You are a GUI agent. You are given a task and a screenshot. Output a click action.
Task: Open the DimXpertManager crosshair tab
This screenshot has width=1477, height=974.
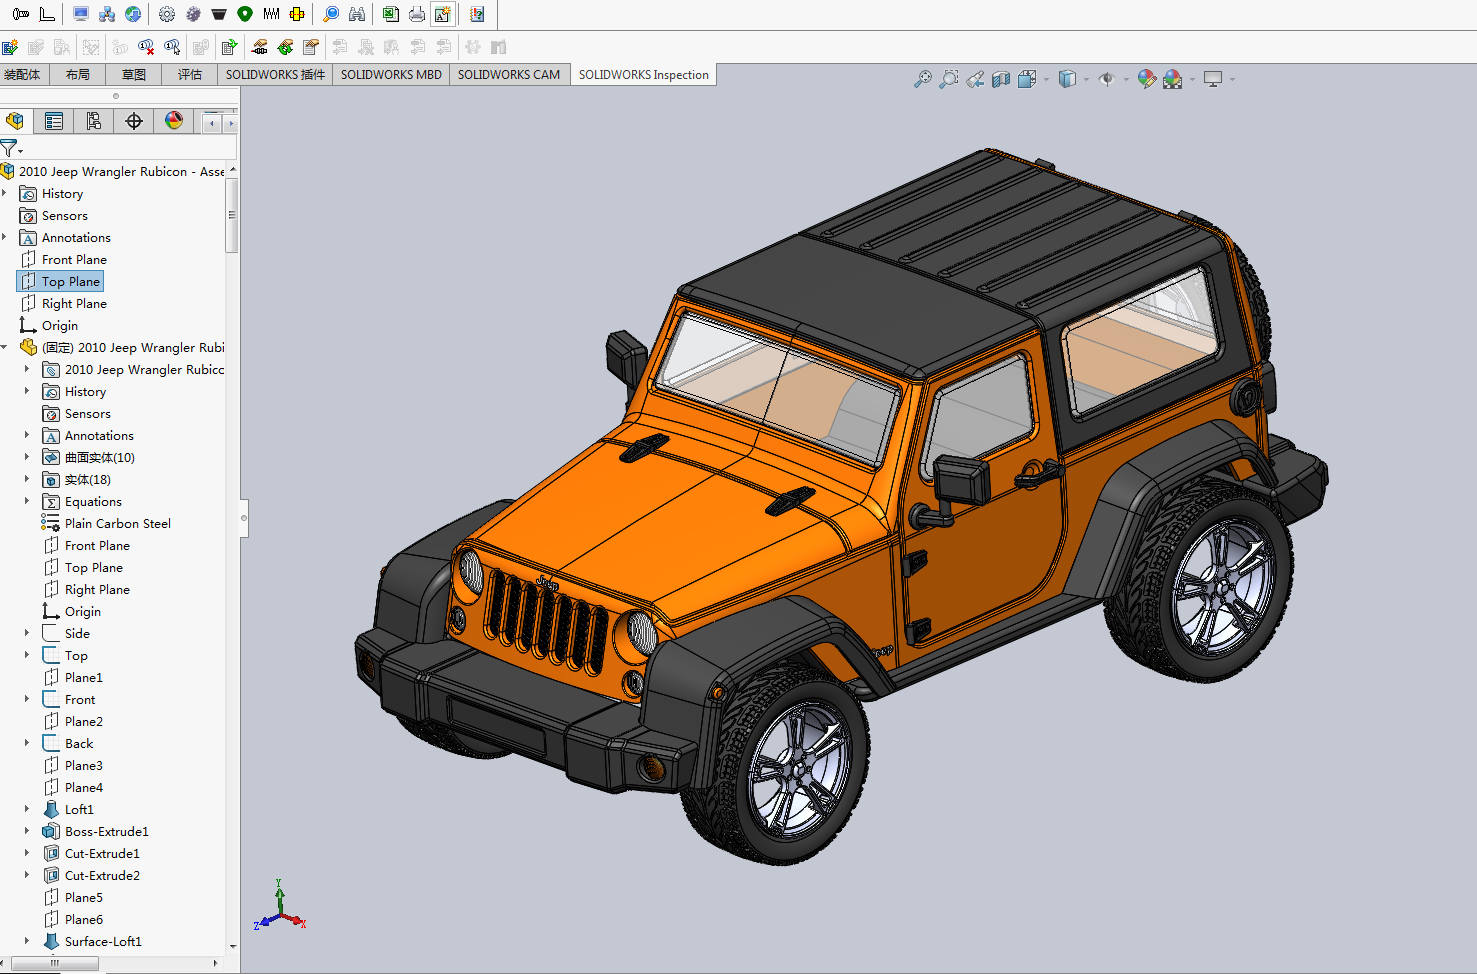(134, 121)
